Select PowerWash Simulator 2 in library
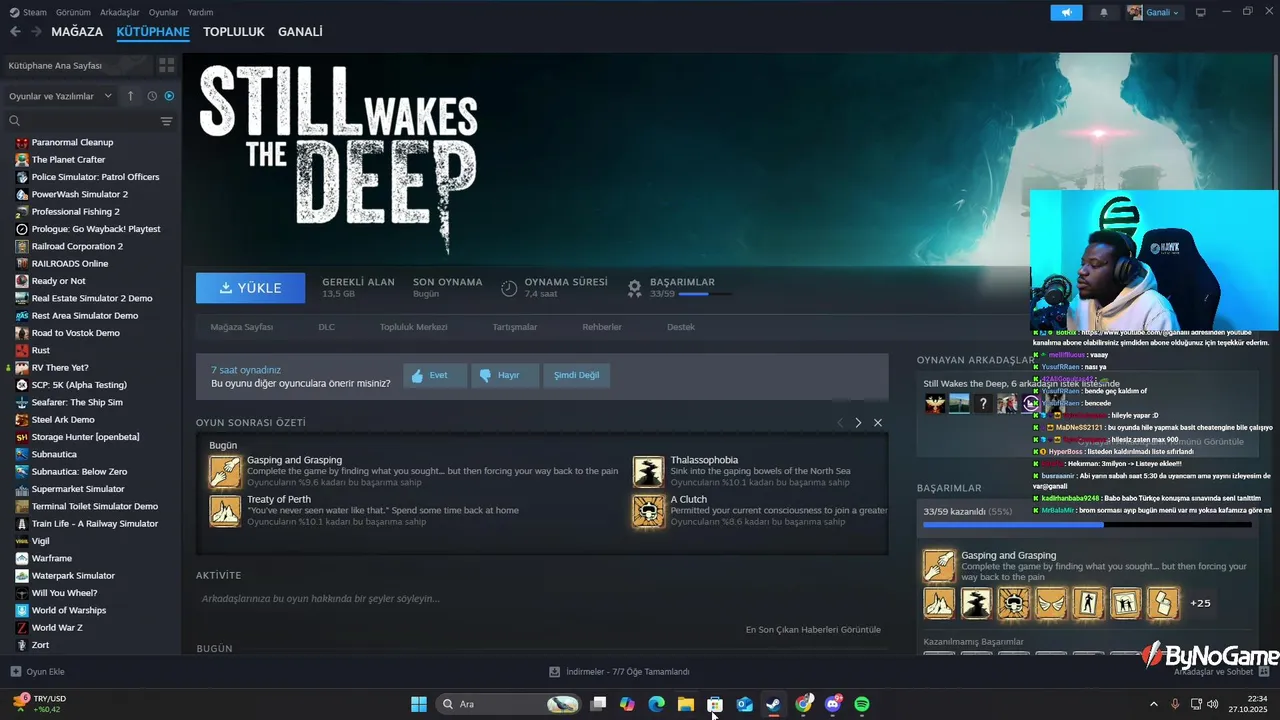This screenshot has height=720, width=1280. coord(79,194)
